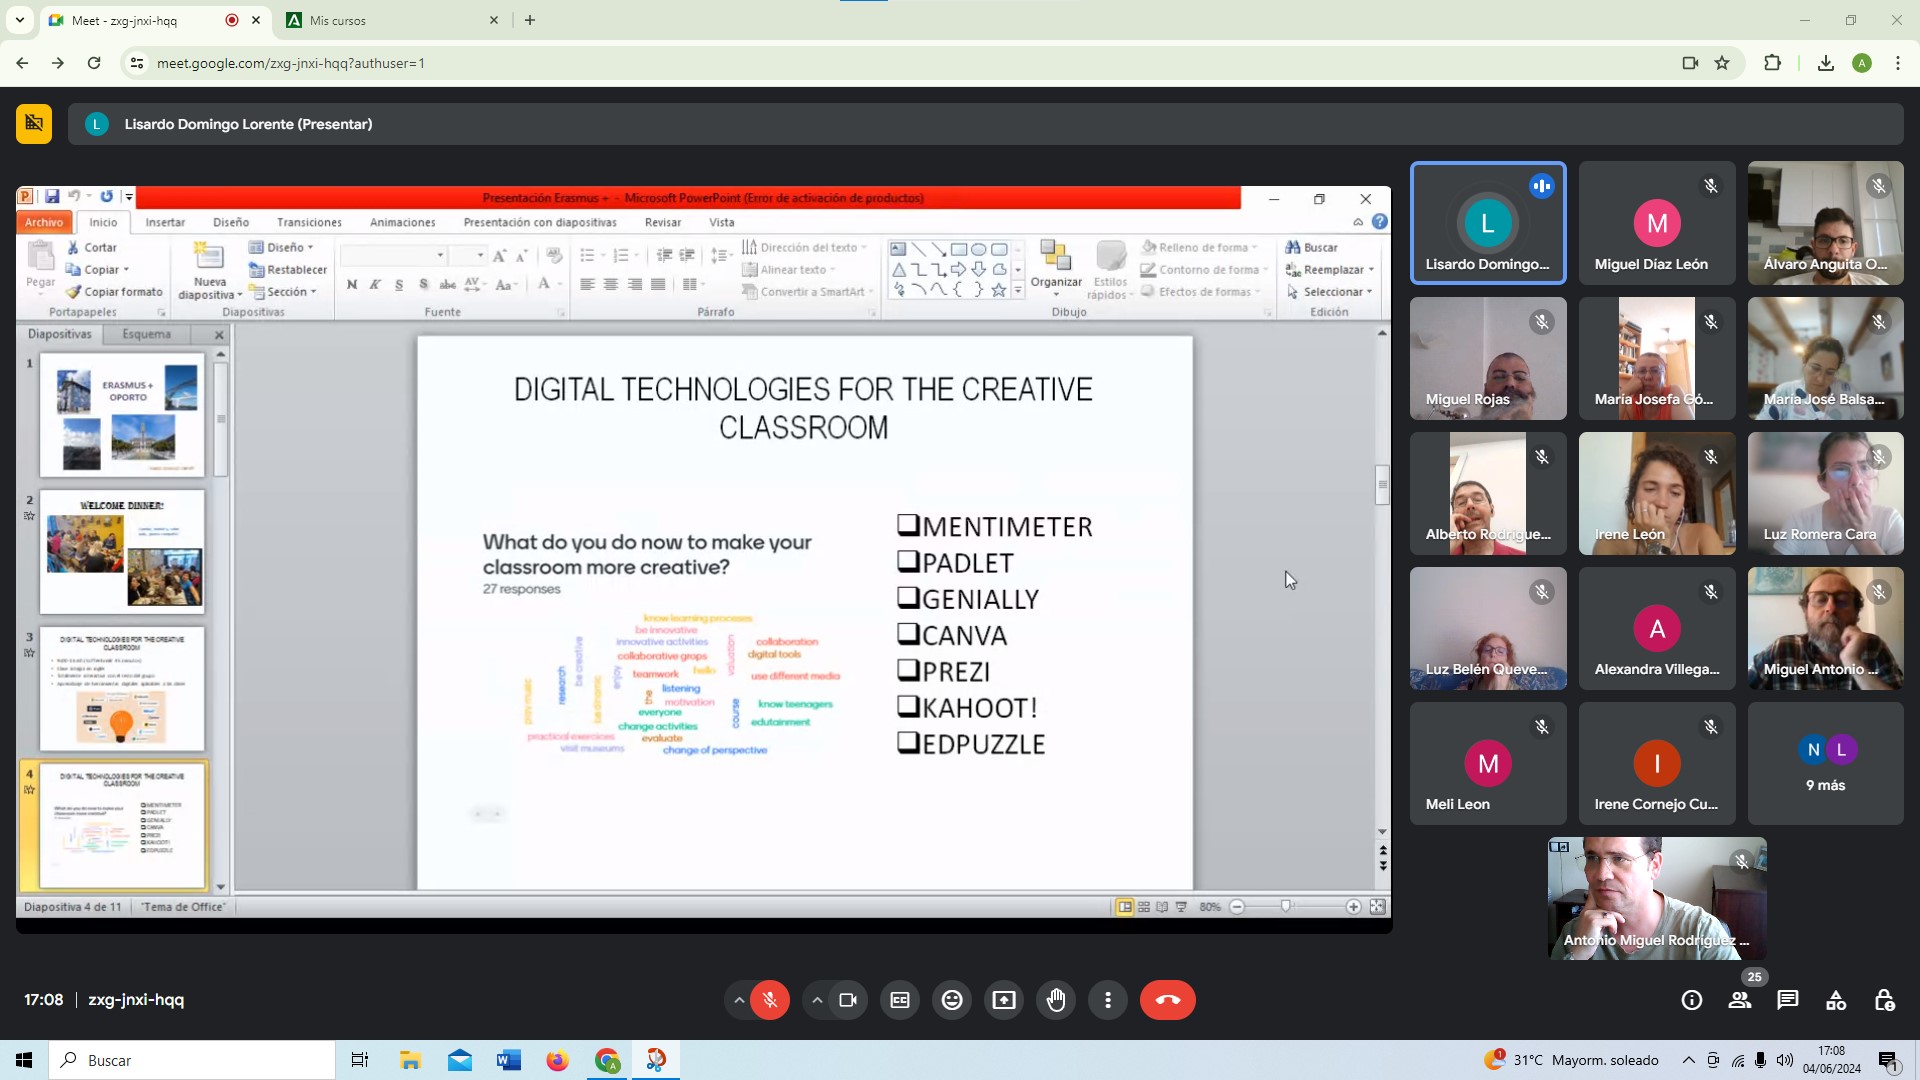The width and height of the screenshot is (1920, 1080).
Task: Open host controls lock icon
Action: (x=1884, y=1000)
